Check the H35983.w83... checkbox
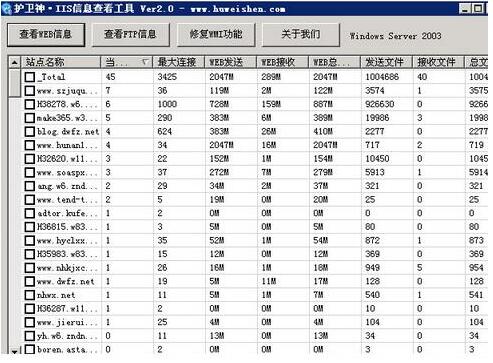493x363 pixels. pyautogui.click(x=30, y=254)
